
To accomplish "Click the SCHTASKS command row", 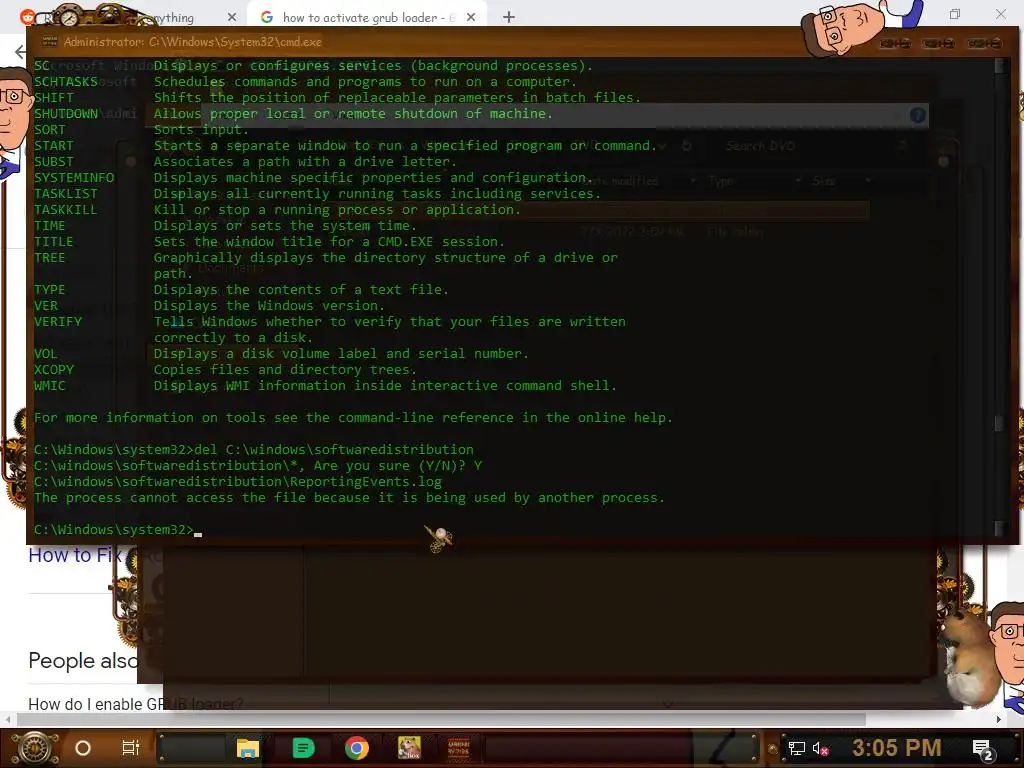I will [306, 82].
